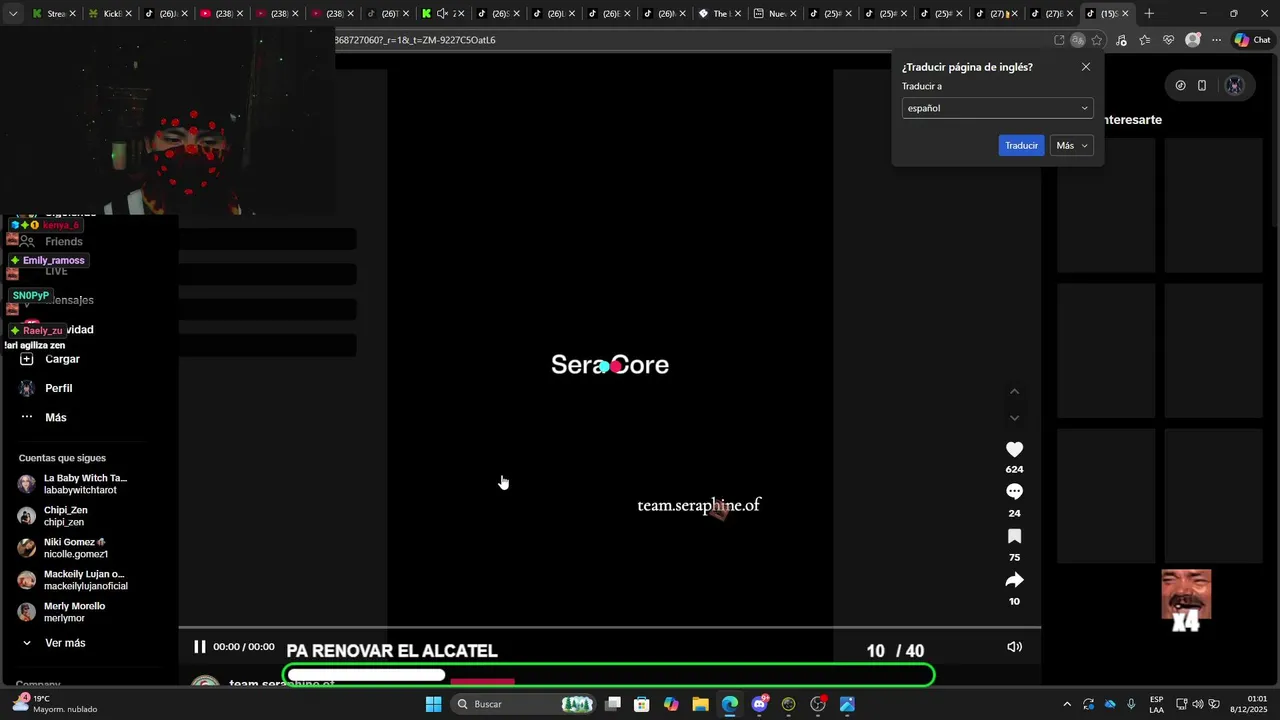Go to previous video with up chevron
Screen dimensions: 1280x720
click(1014, 391)
